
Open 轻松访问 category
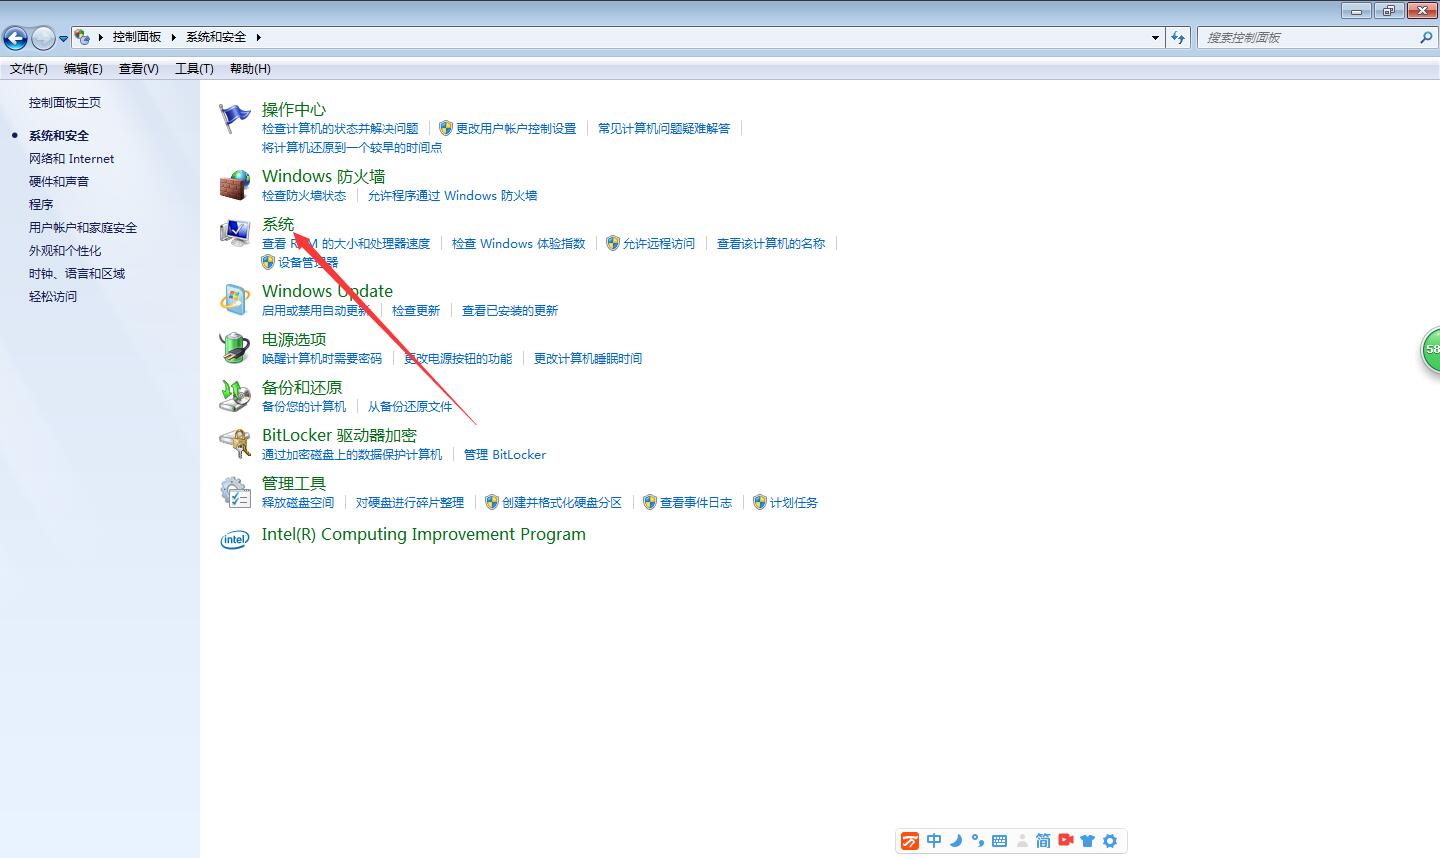point(53,297)
